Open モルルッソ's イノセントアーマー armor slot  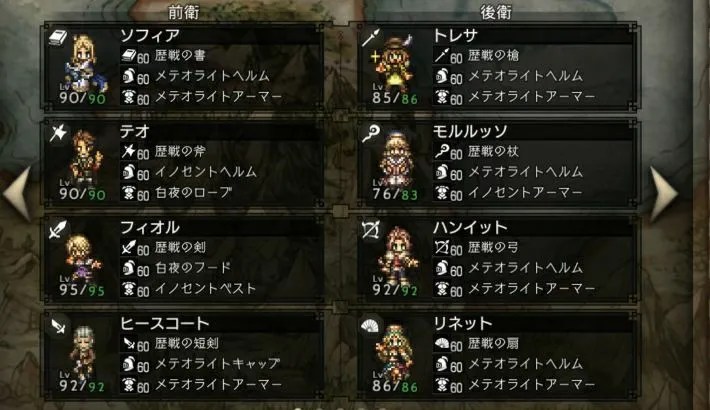(533, 193)
